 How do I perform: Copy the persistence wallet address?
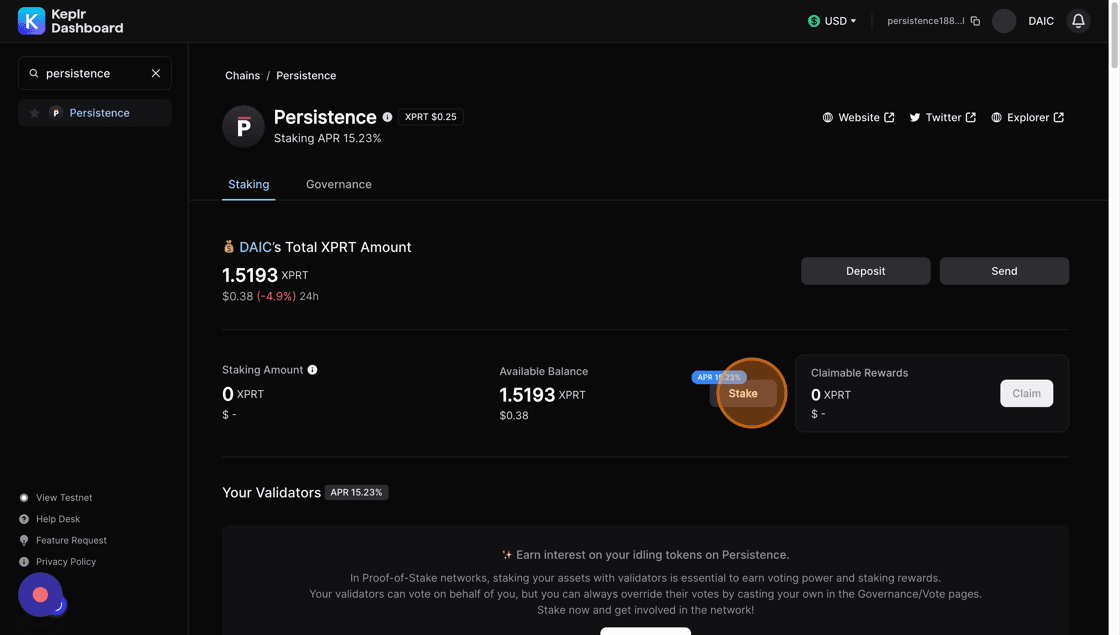coord(975,21)
